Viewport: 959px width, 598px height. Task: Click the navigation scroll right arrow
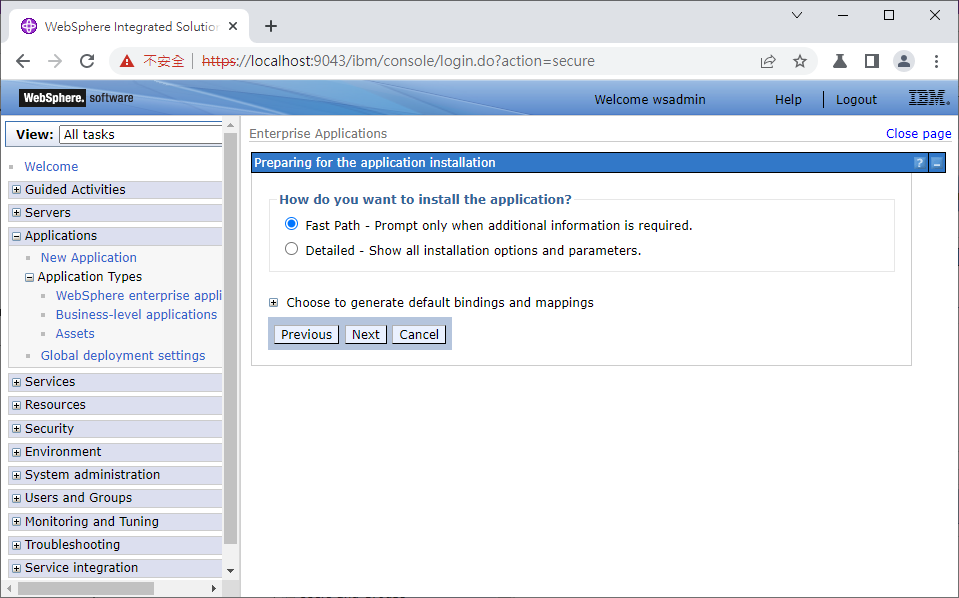point(213,588)
